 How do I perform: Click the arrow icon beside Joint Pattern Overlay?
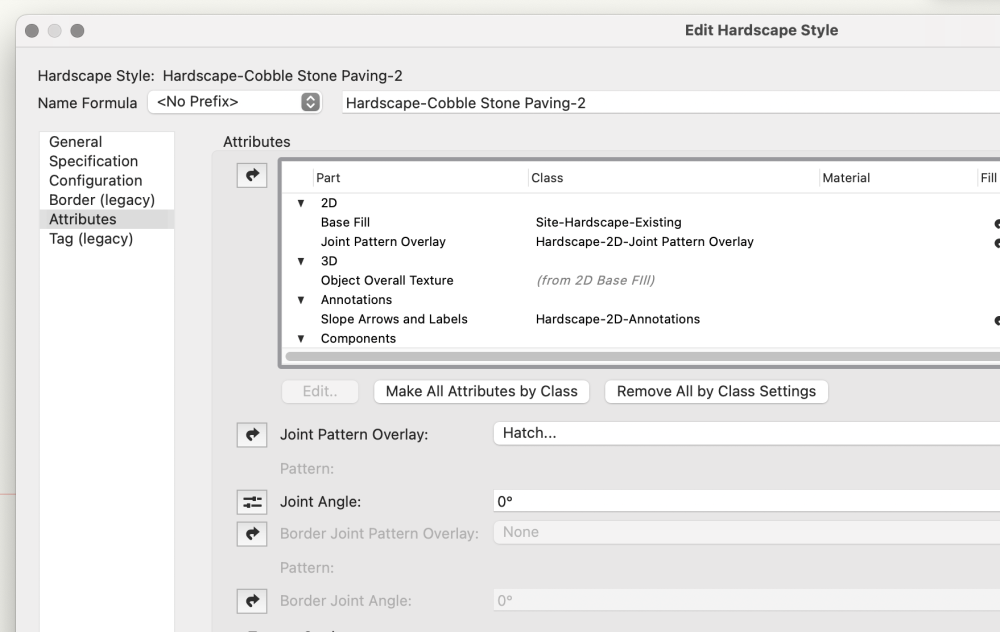251,435
